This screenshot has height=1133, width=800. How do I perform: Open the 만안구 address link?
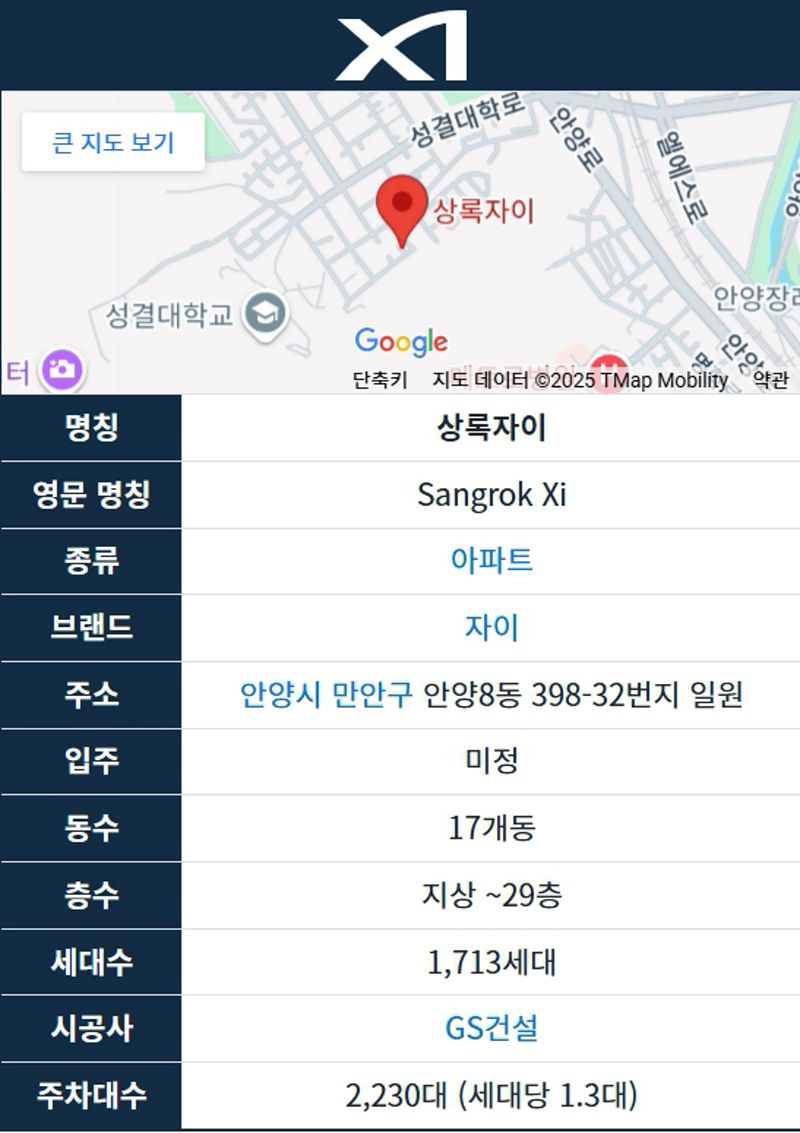pos(372,694)
